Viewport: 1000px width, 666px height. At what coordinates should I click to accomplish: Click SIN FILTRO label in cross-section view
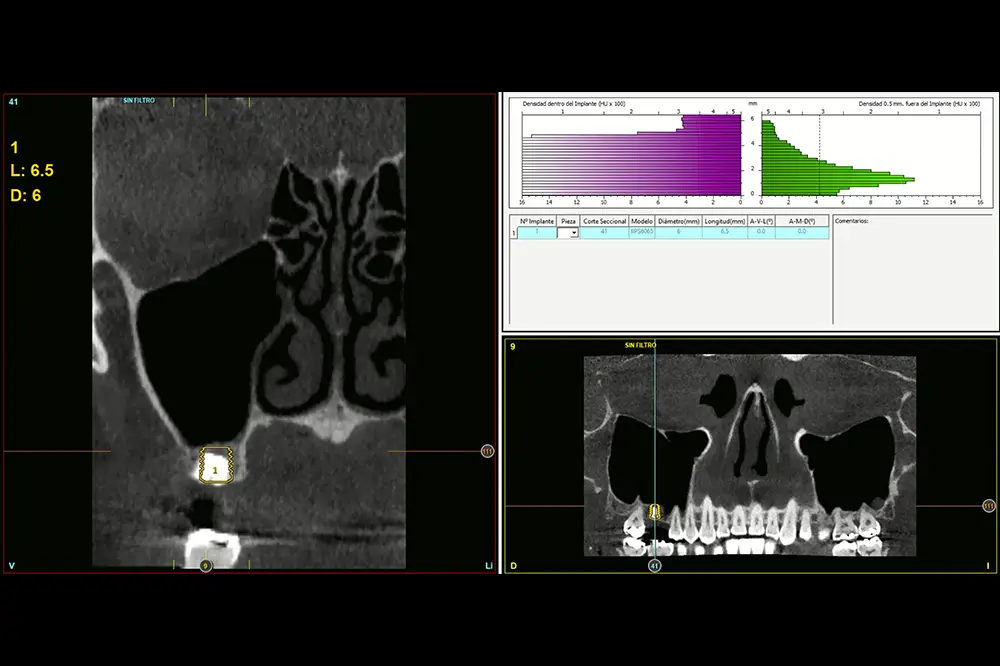139,101
